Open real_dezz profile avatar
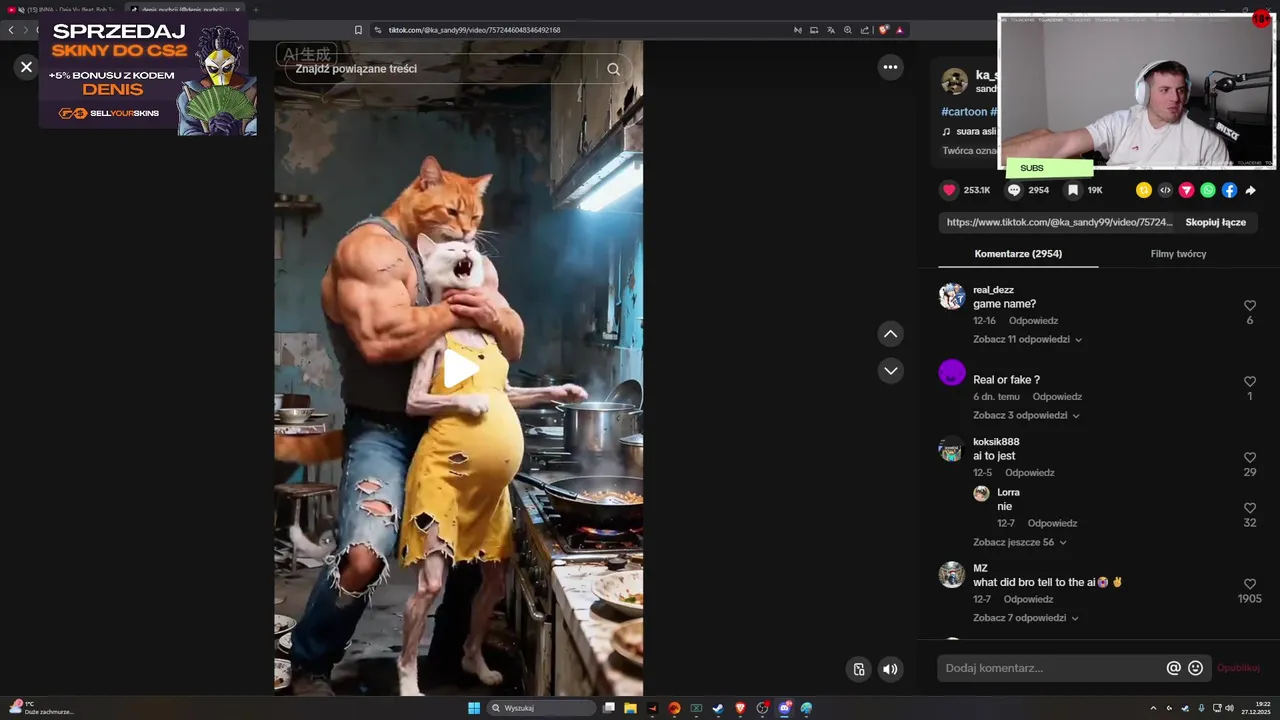 [x=952, y=296]
